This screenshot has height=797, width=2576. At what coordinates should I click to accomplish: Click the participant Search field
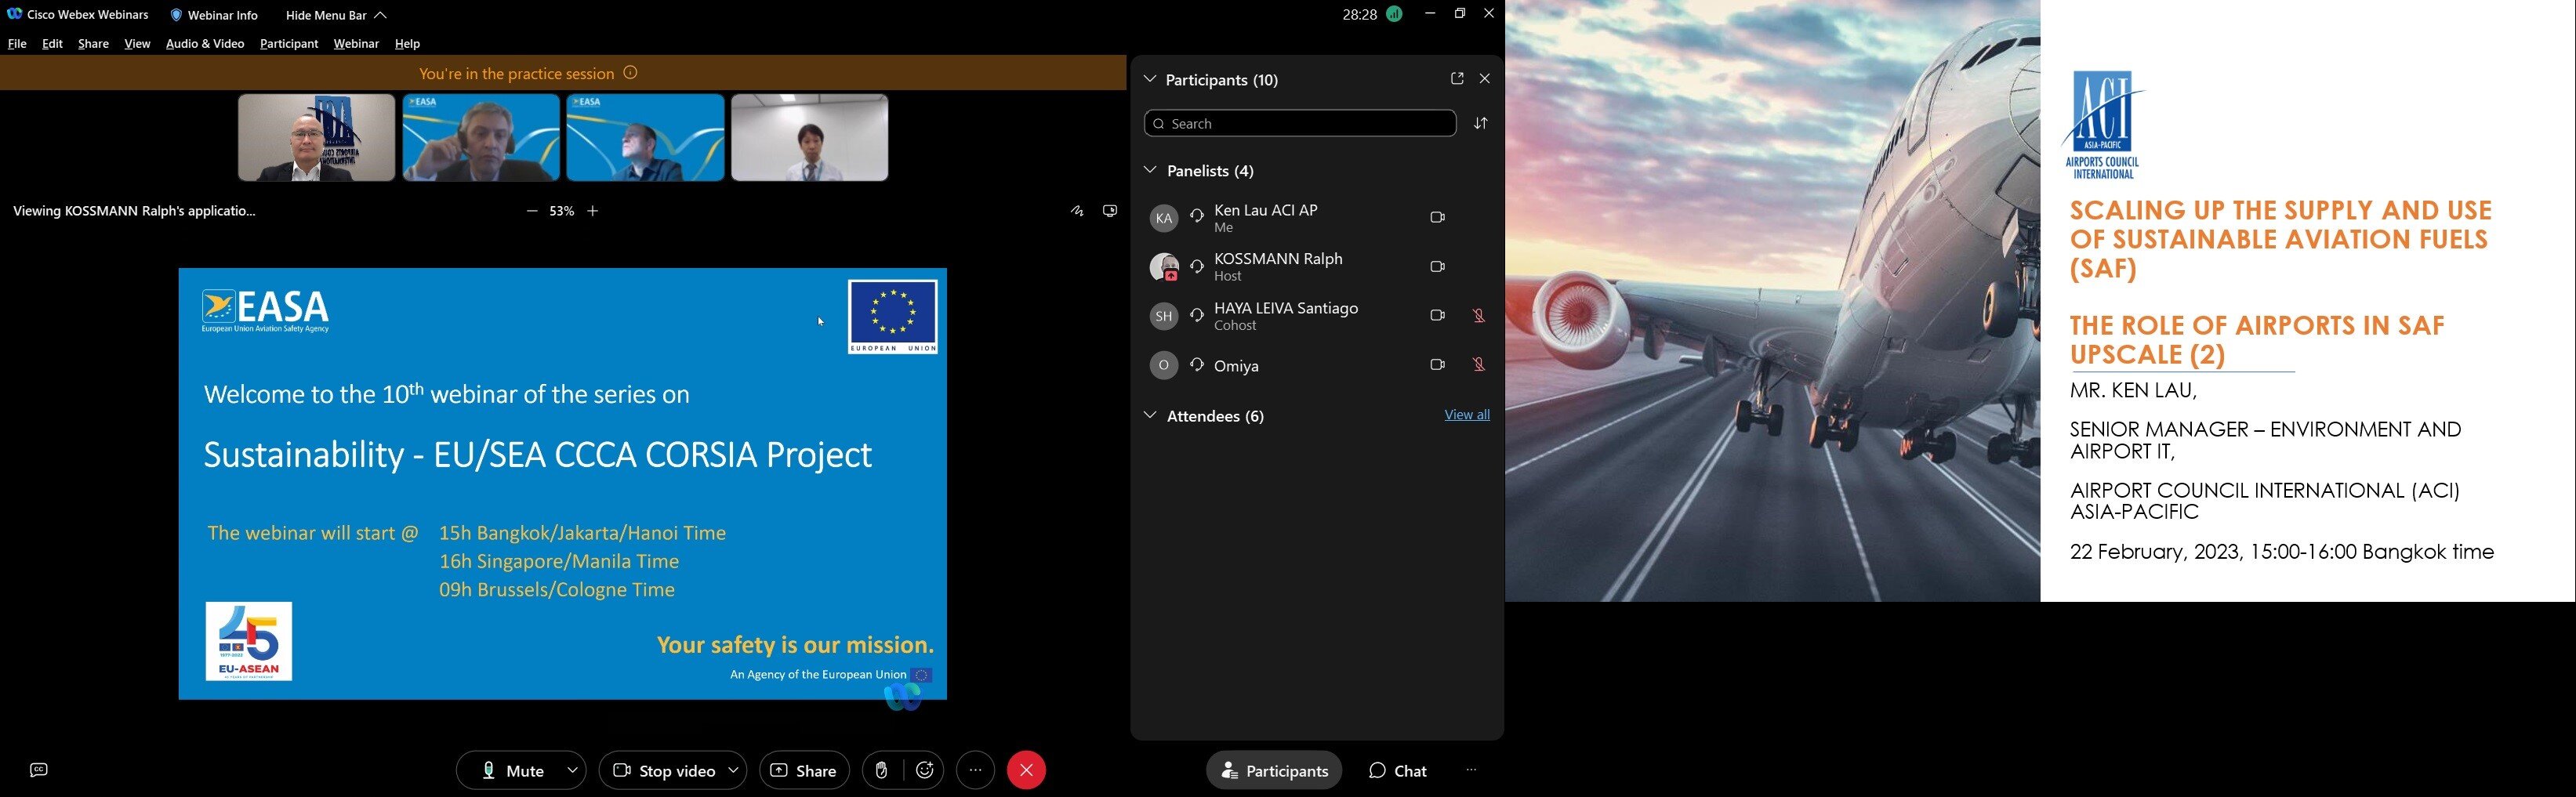tap(1300, 123)
